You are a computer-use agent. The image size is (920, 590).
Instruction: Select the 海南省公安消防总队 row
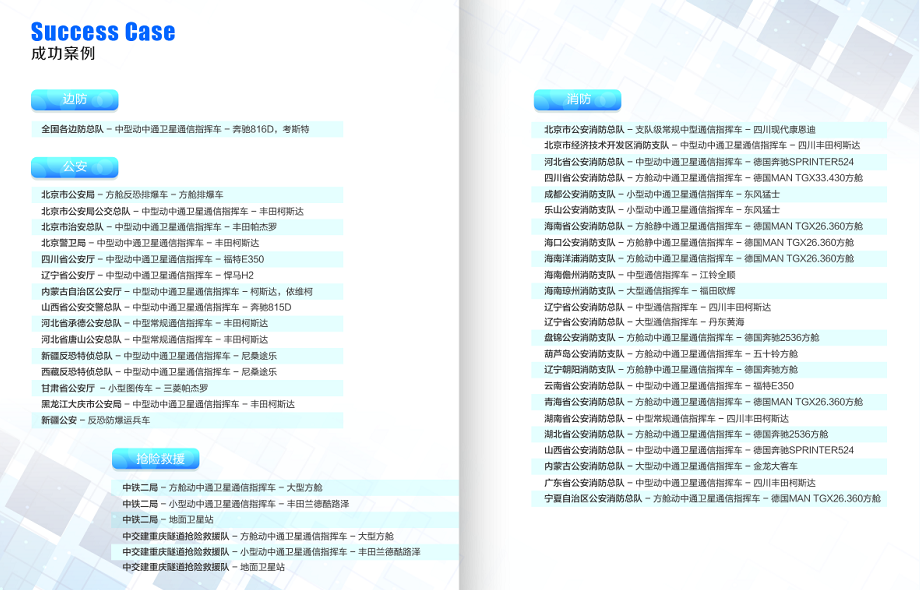pos(709,226)
